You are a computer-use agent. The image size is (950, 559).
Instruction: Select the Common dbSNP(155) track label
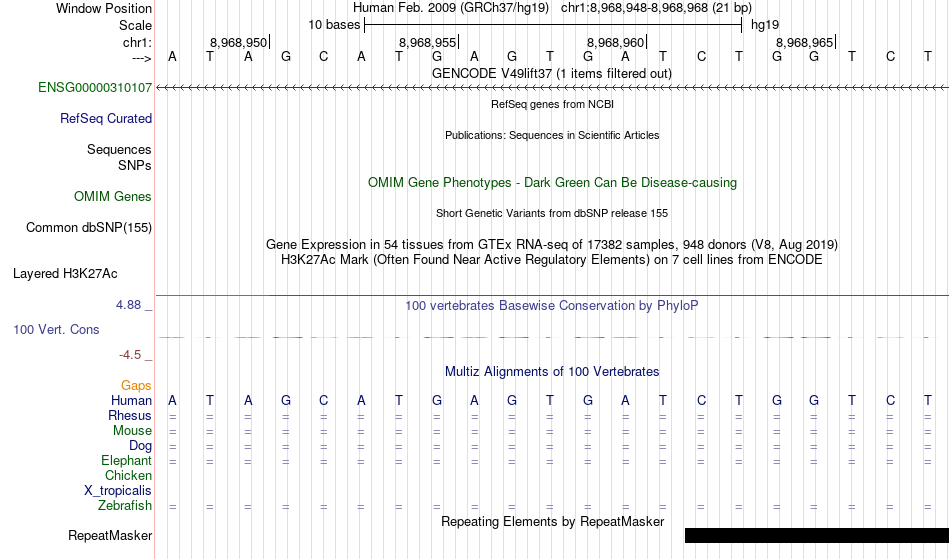click(88, 228)
